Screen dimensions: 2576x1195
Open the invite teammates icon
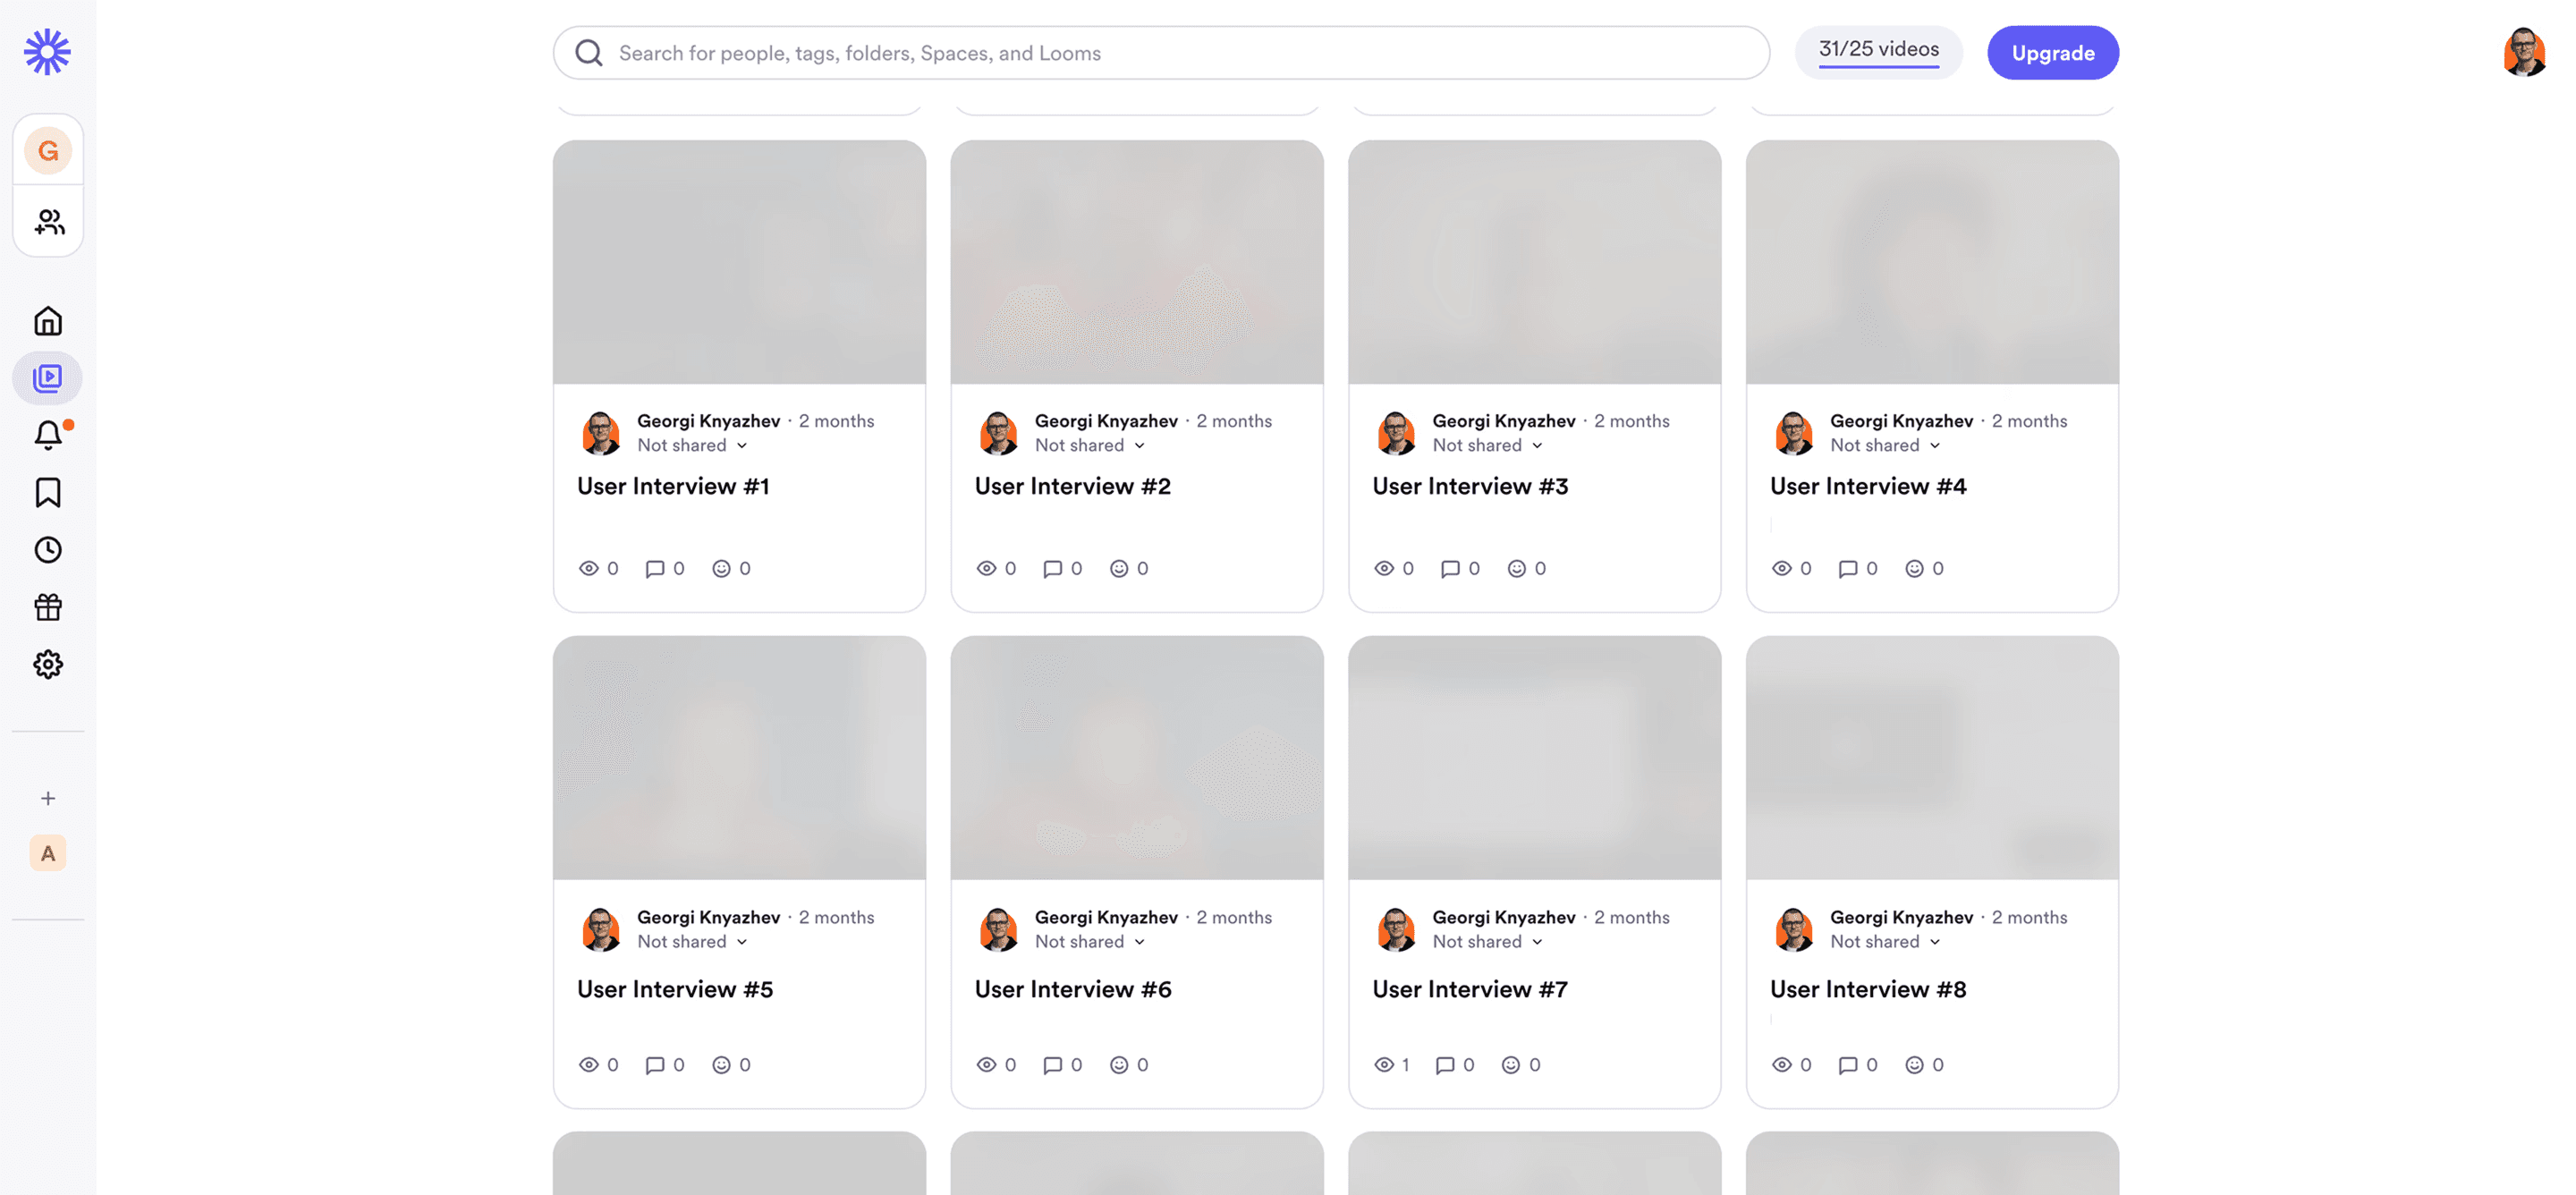point(48,221)
